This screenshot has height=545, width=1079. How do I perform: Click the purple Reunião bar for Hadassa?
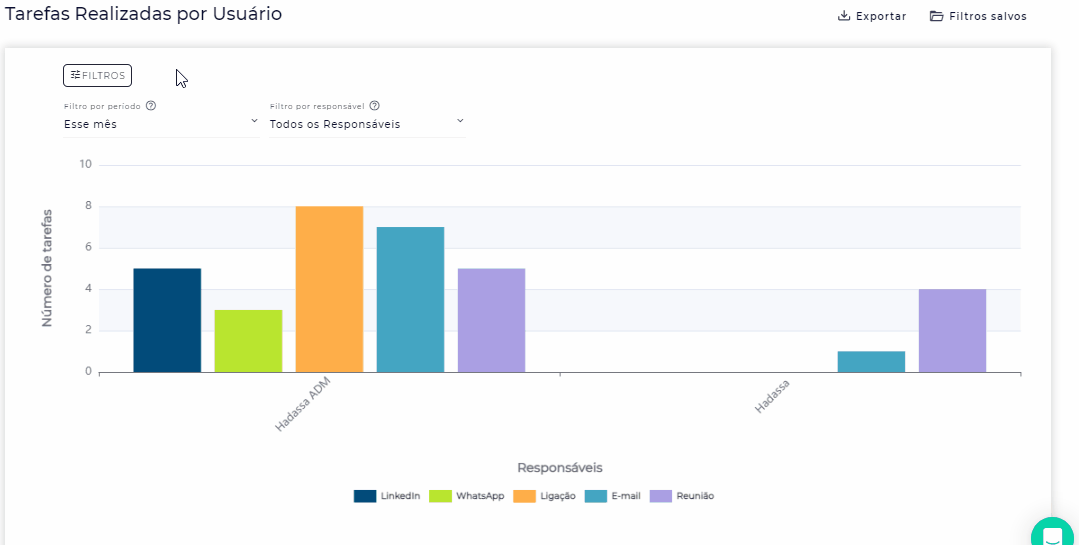click(952, 330)
